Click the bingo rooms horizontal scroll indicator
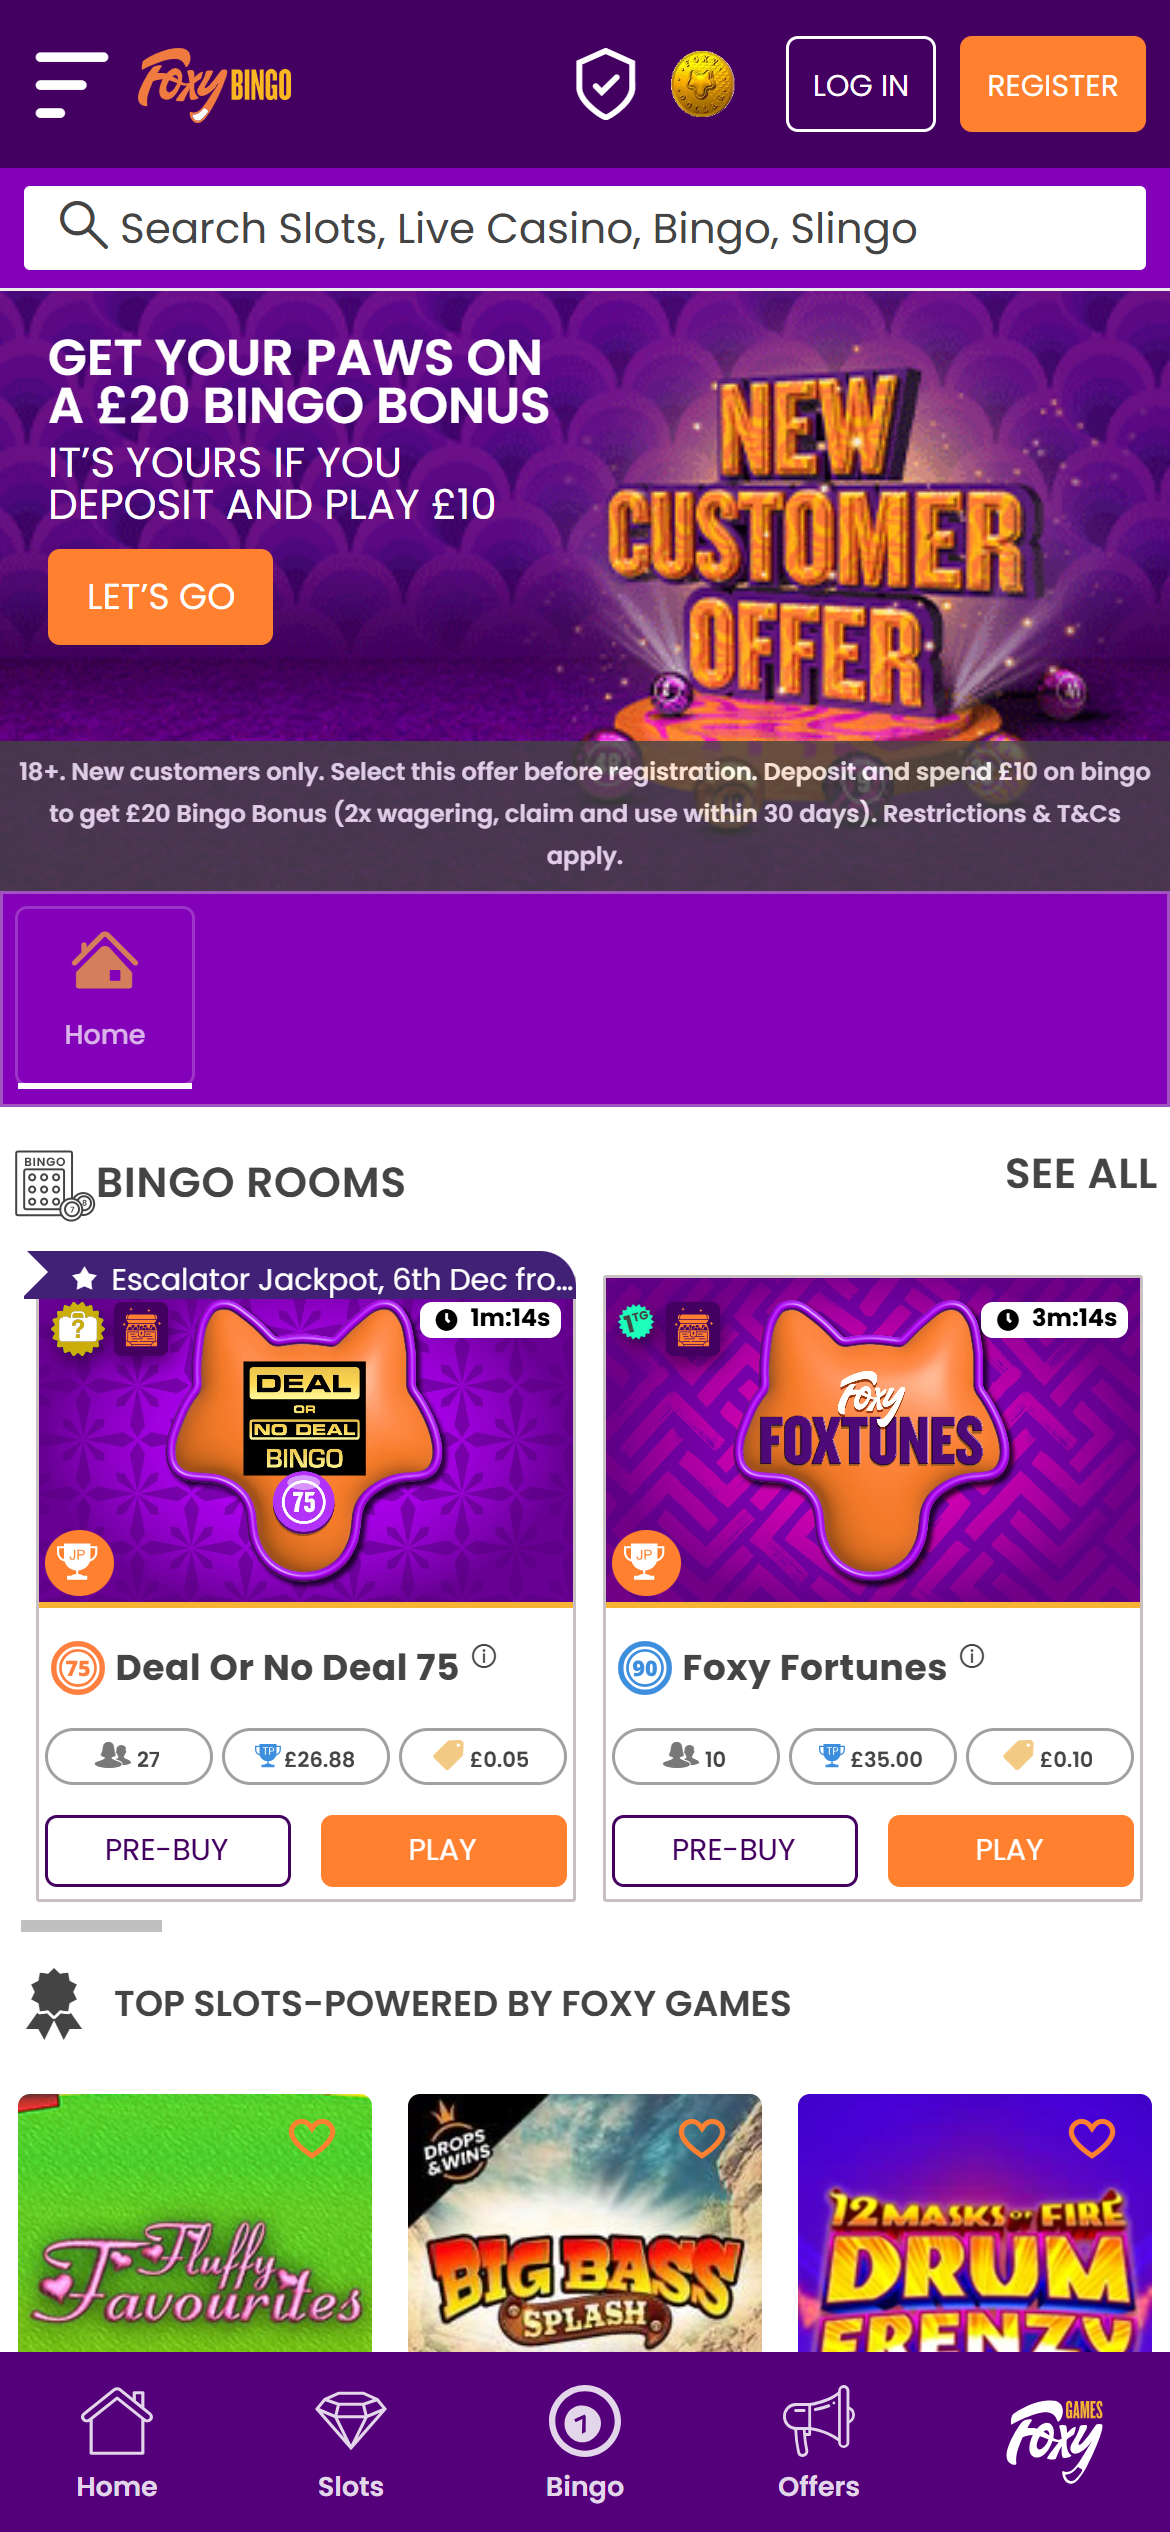1170x2532 pixels. click(91, 1925)
